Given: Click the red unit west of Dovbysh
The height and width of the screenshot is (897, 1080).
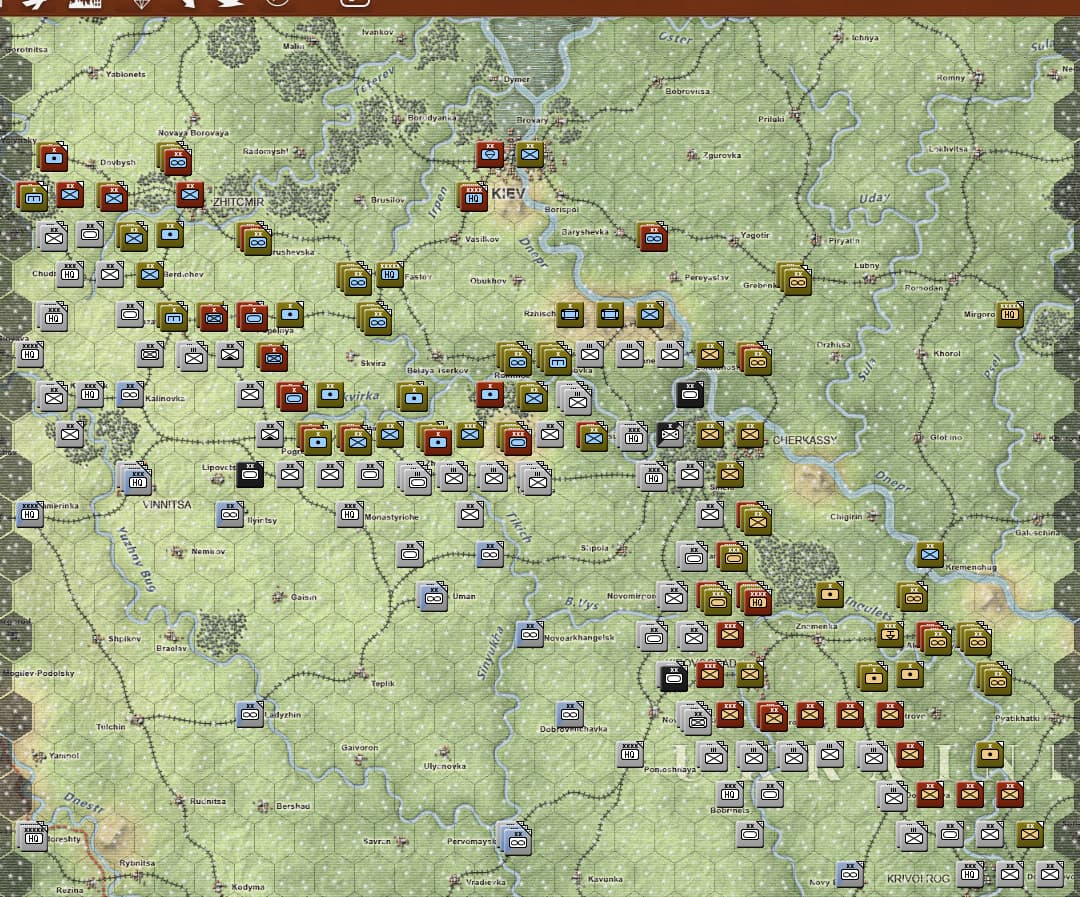Looking at the screenshot, I should [x=52, y=157].
